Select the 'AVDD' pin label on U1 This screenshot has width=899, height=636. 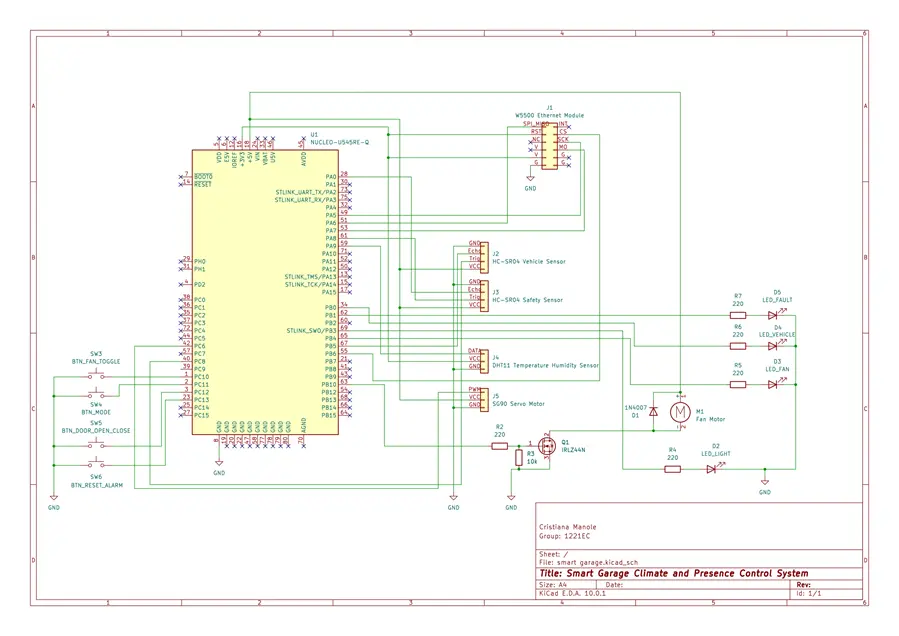303,159
